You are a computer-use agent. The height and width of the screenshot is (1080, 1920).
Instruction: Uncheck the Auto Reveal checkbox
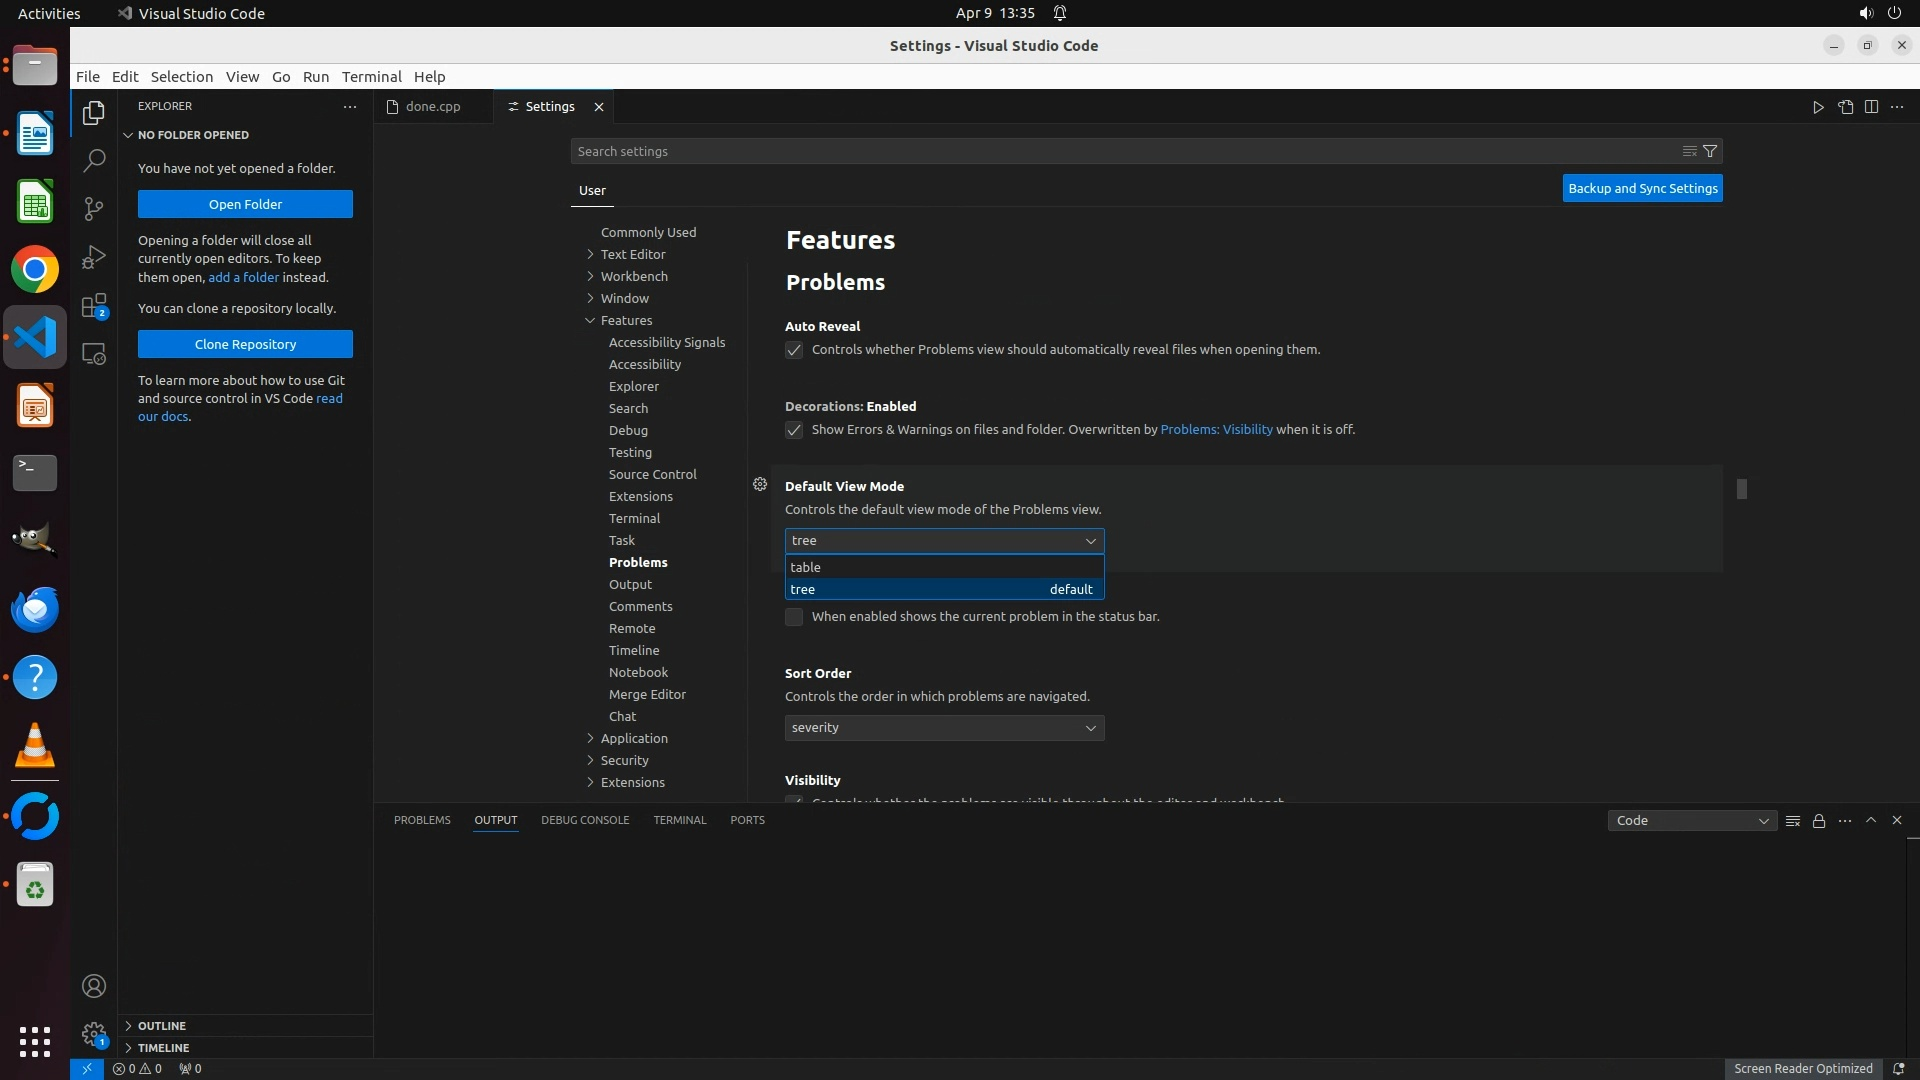[x=794, y=350]
